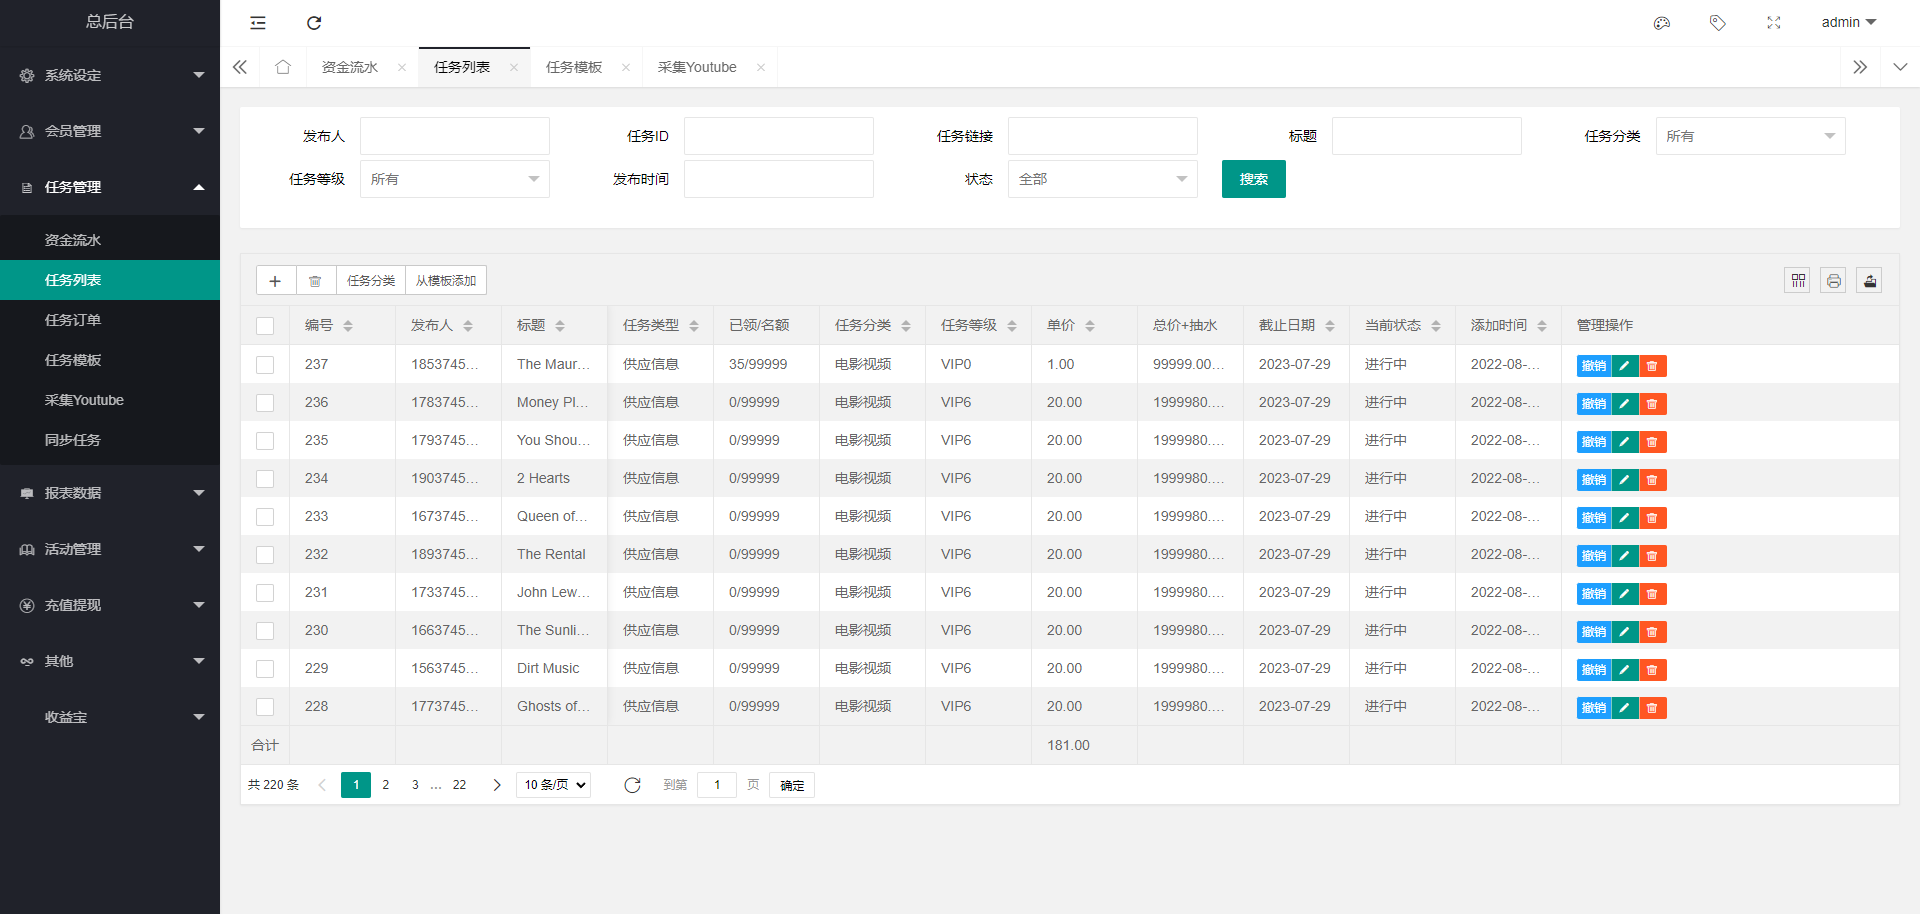This screenshot has width=1920, height=914.
Task: Click the 任务分类 toolbar button
Action: (371, 281)
